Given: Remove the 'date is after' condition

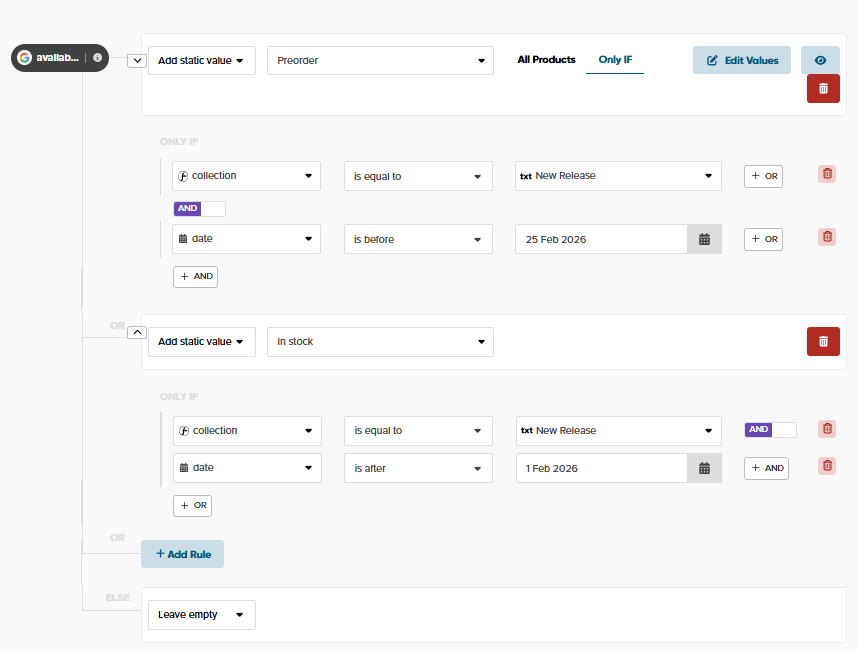Looking at the screenshot, I should (827, 466).
